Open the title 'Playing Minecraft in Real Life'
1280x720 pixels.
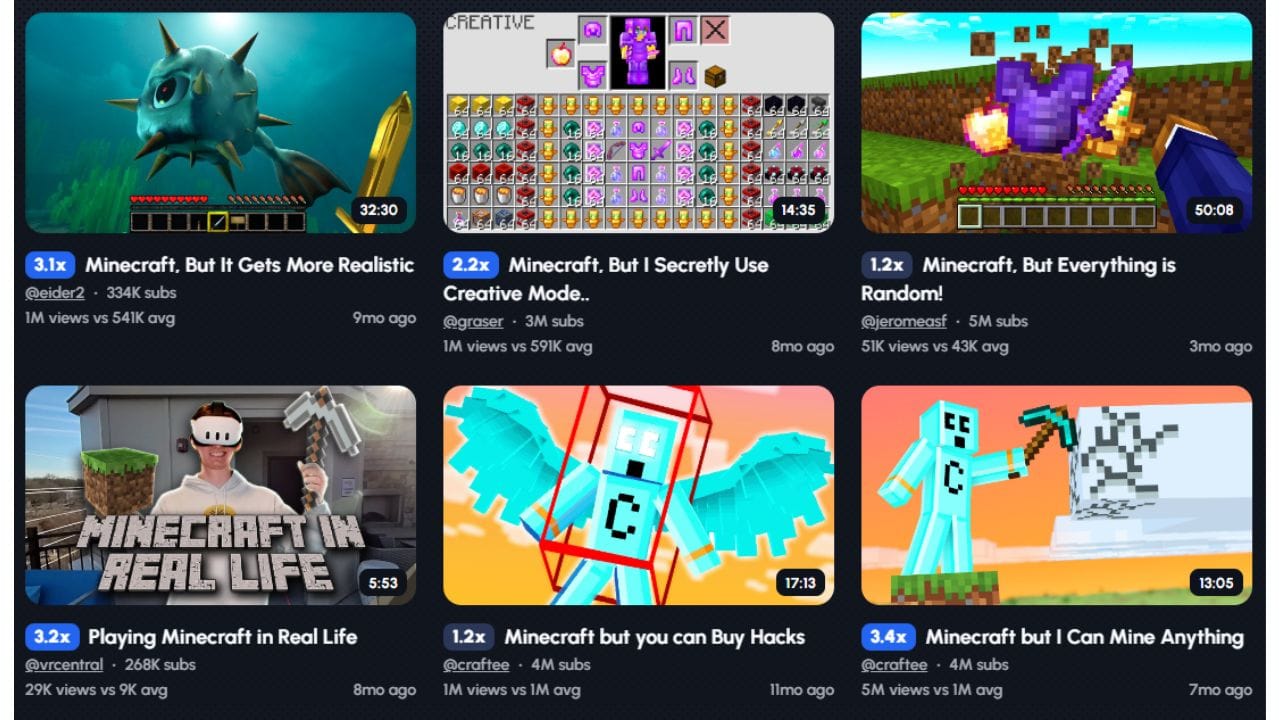[x=222, y=637]
